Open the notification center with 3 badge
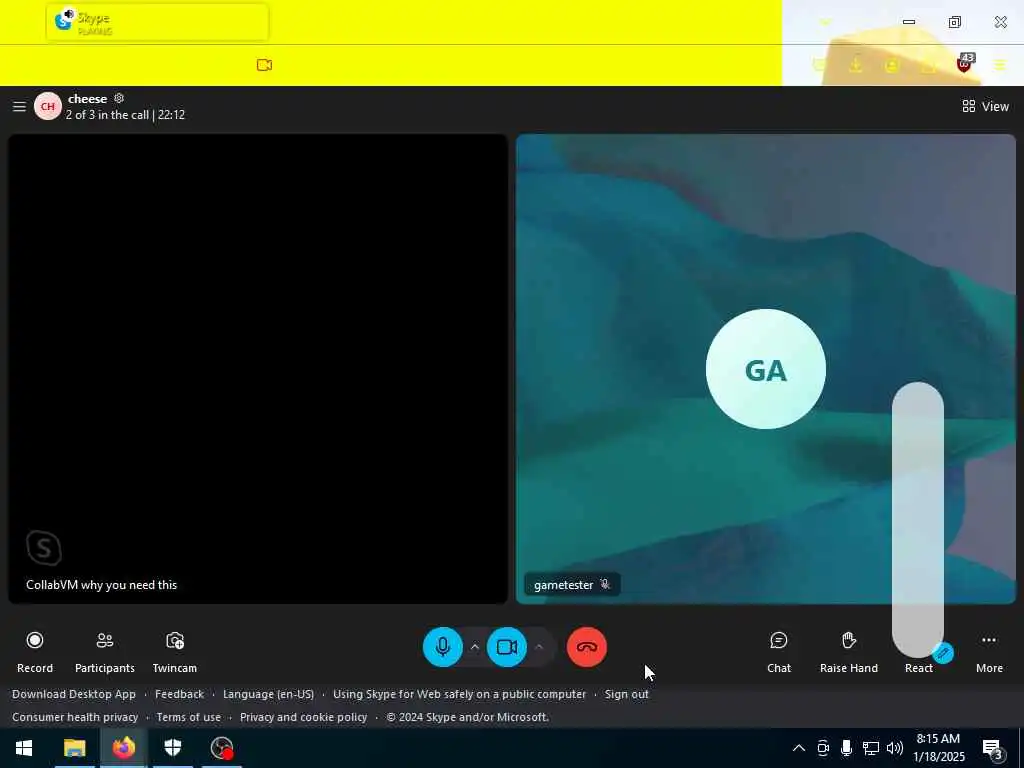The image size is (1024, 768). coord(993,748)
